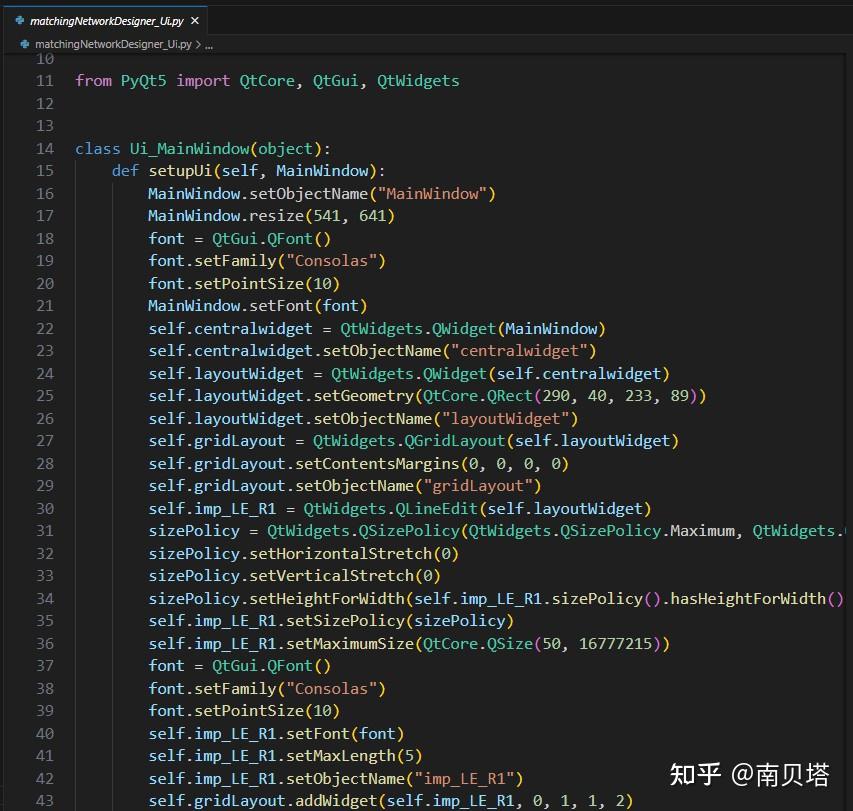The height and width of the screenshot is (811, 853).
Task: Open the breadcrumb ellipsis symbol picker
Action: (208, 44)
